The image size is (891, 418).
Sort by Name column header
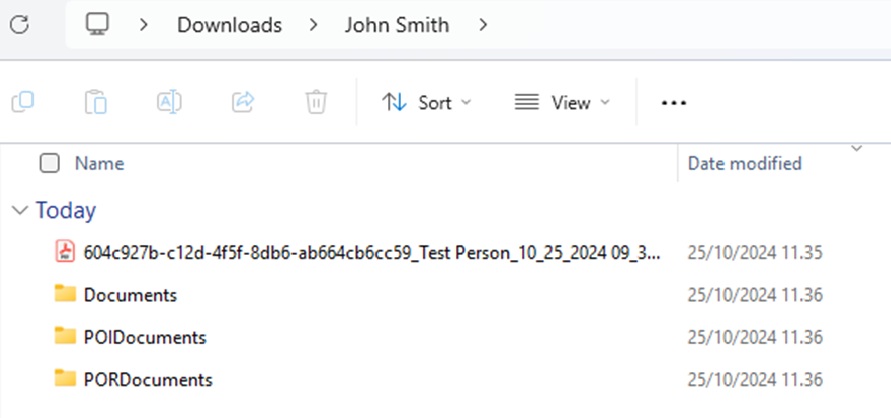tap(100, 163)
